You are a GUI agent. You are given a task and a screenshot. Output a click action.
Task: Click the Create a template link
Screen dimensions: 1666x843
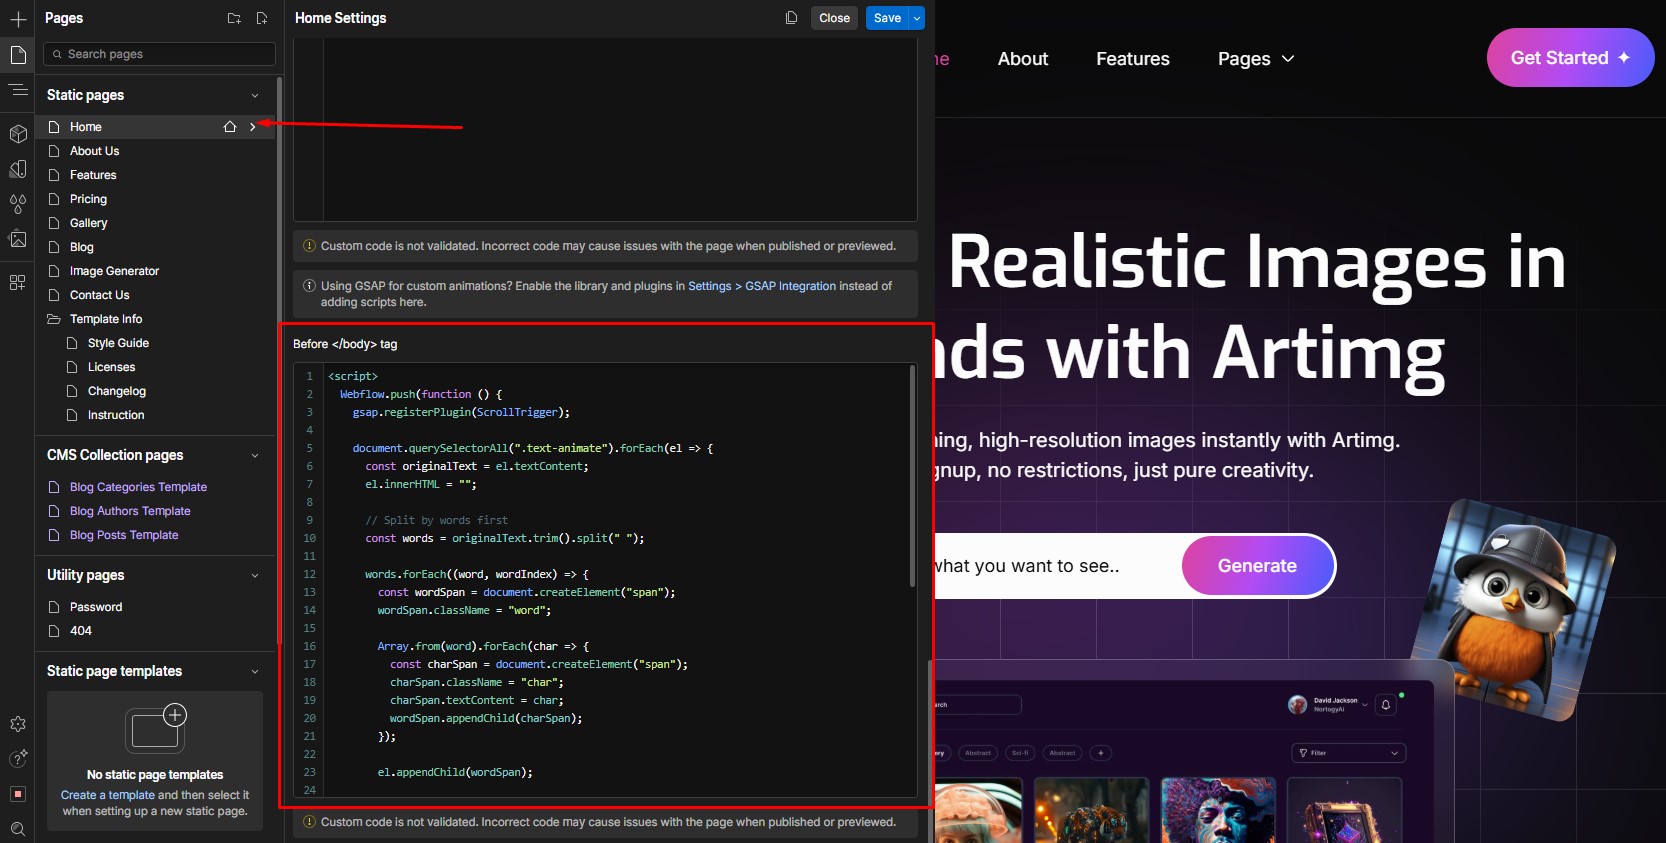point(108,795)
